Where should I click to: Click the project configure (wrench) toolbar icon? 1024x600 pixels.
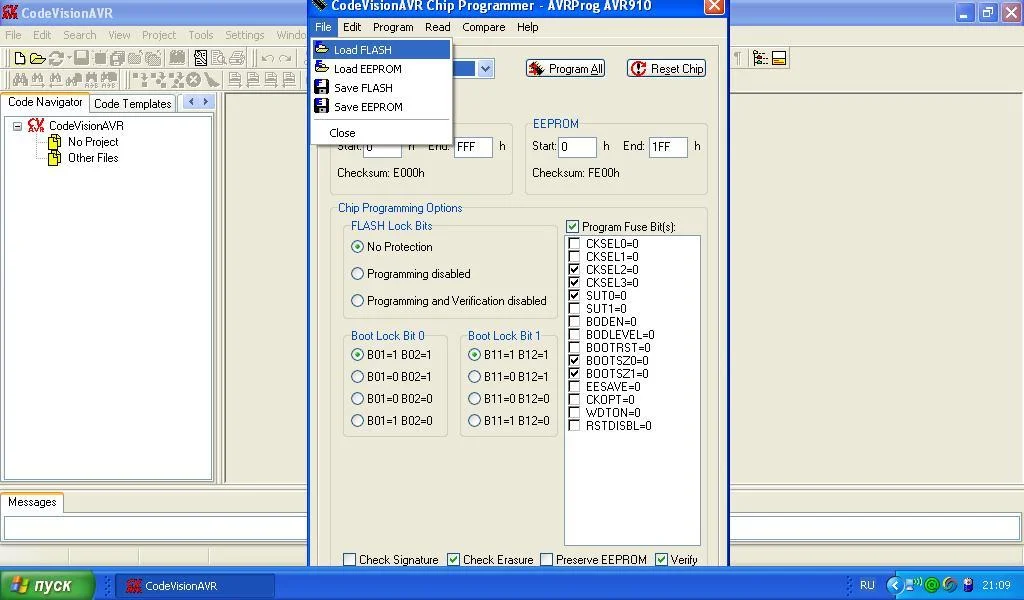tap(200, 58)
